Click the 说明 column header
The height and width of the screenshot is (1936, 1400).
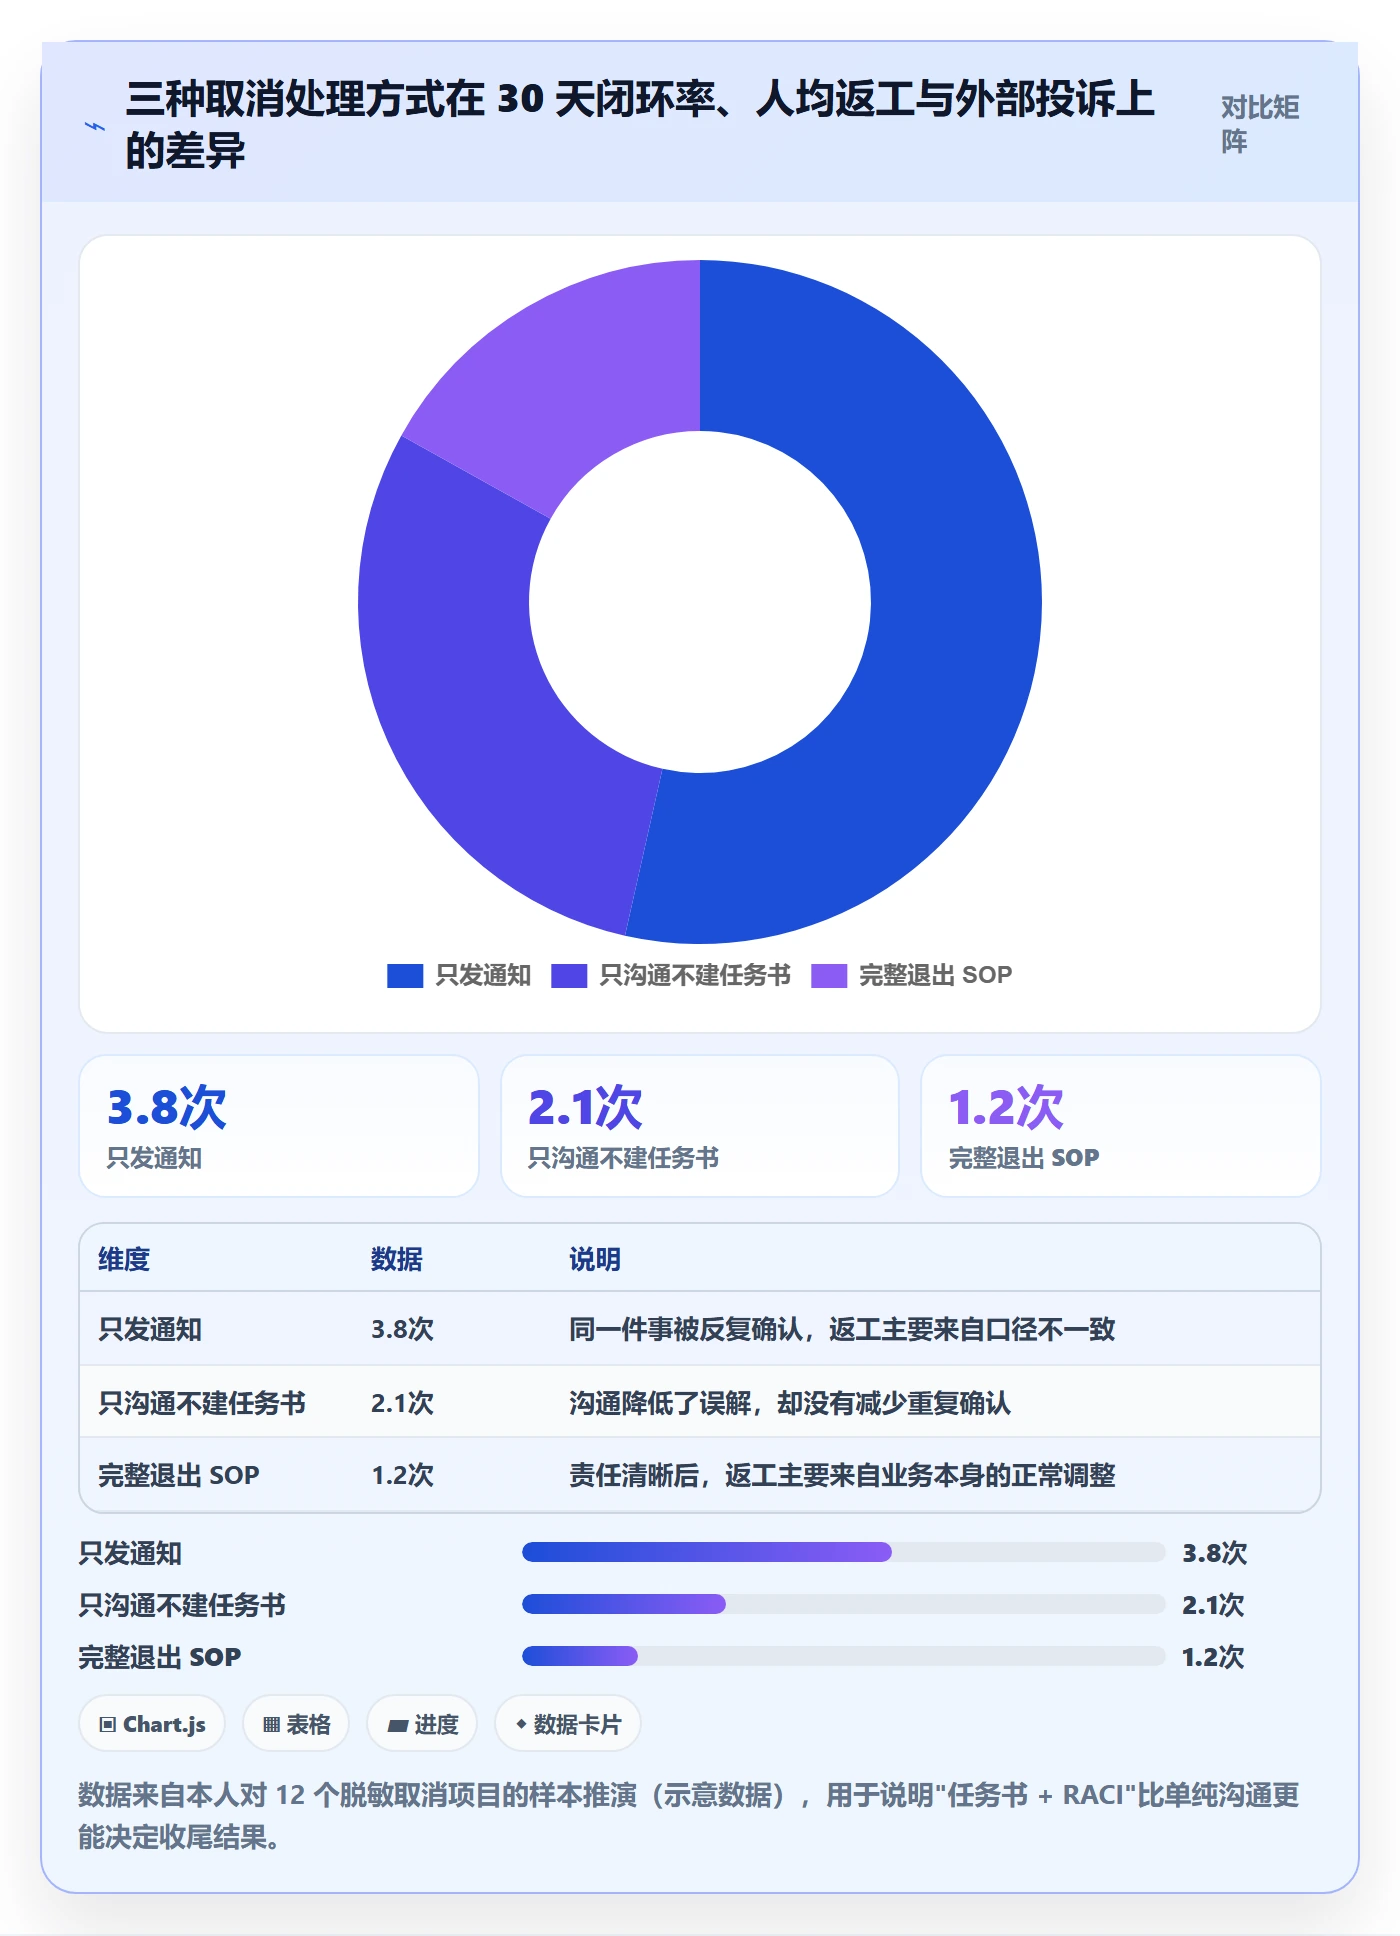[x=595, y=1259]
